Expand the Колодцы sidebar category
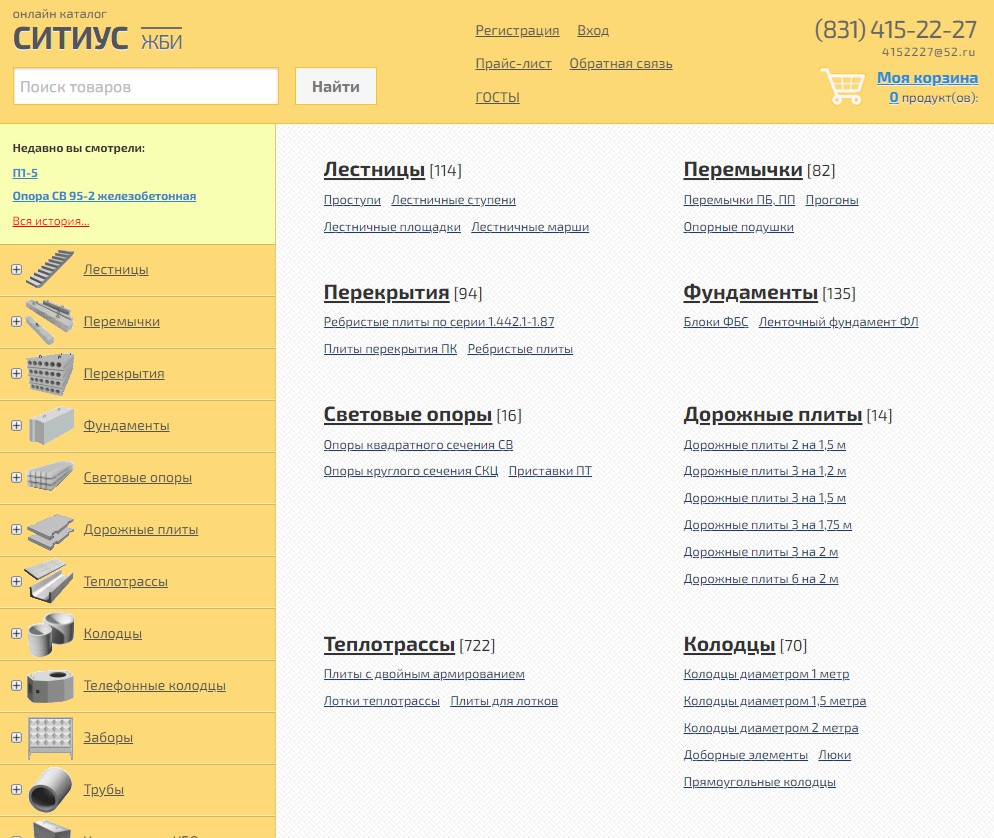Viewport: 994px width, 838px height. tap(16, 633)
